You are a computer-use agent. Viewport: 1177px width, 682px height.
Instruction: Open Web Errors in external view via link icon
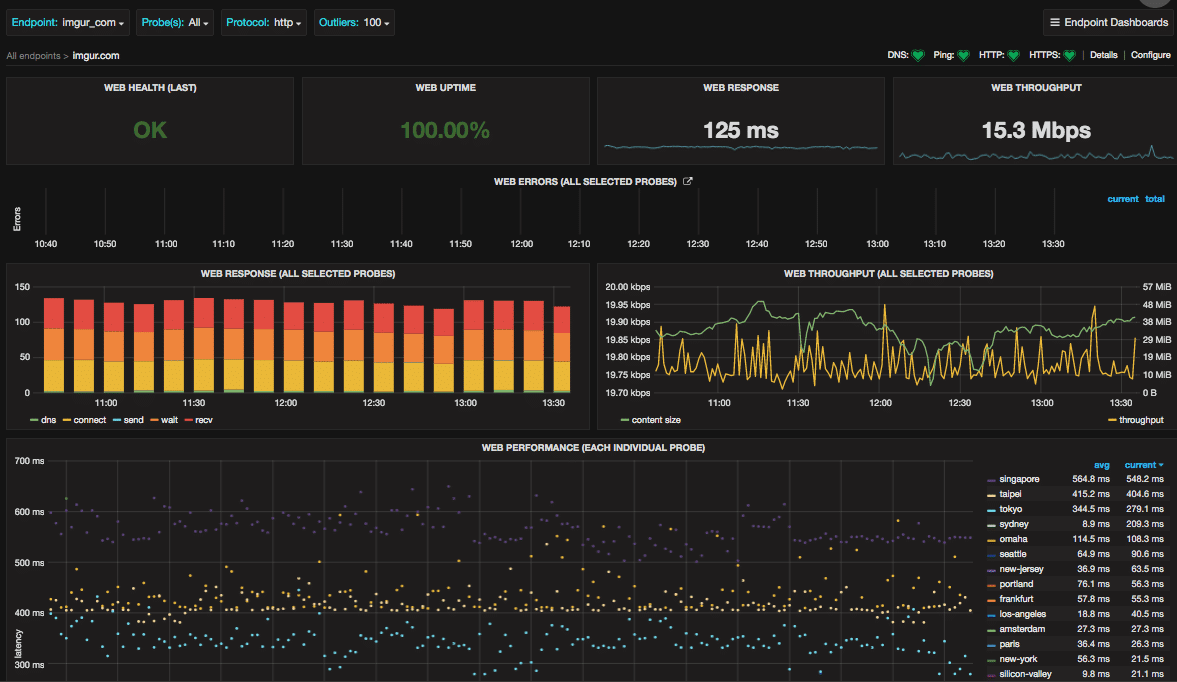pos(687,181)
